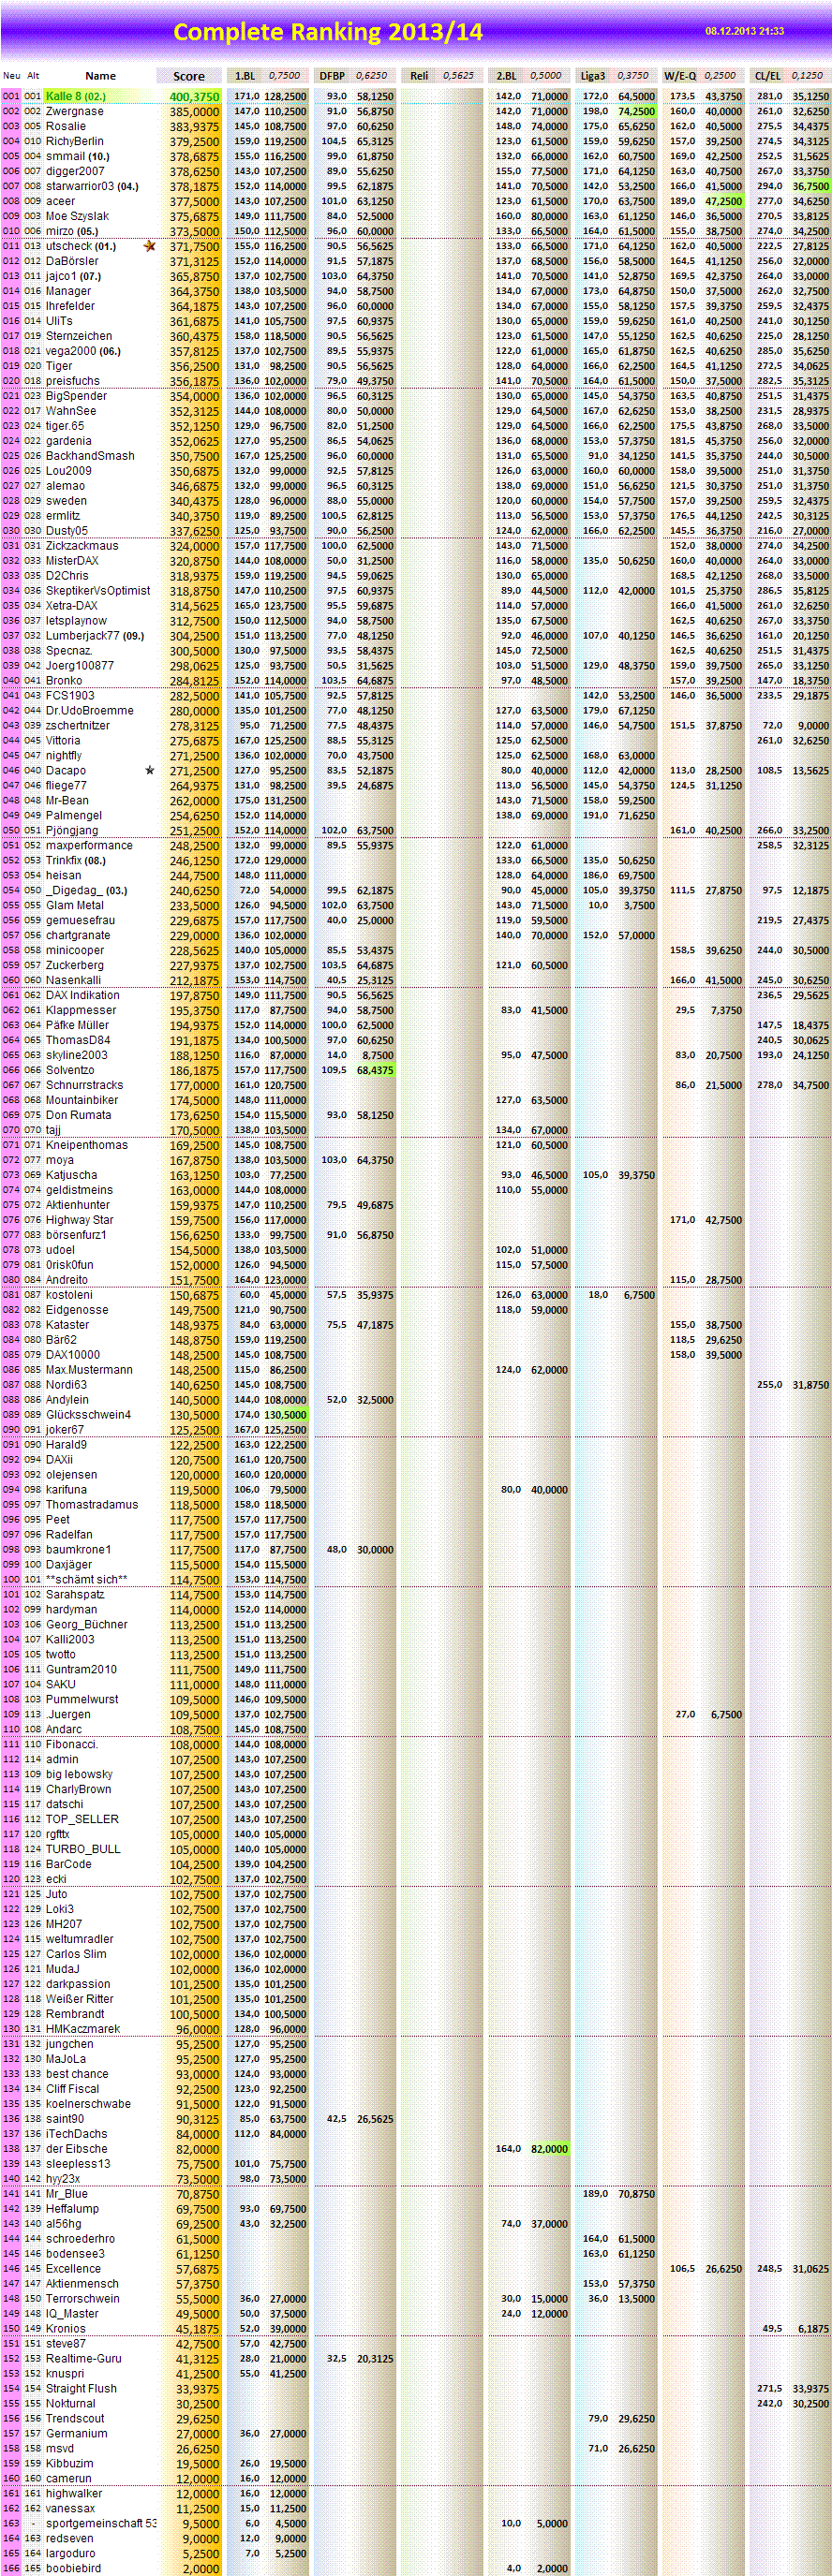The image size is (832, 2576).
Task: Select the player name TURBO_BULL
Action: point(83,1849)
